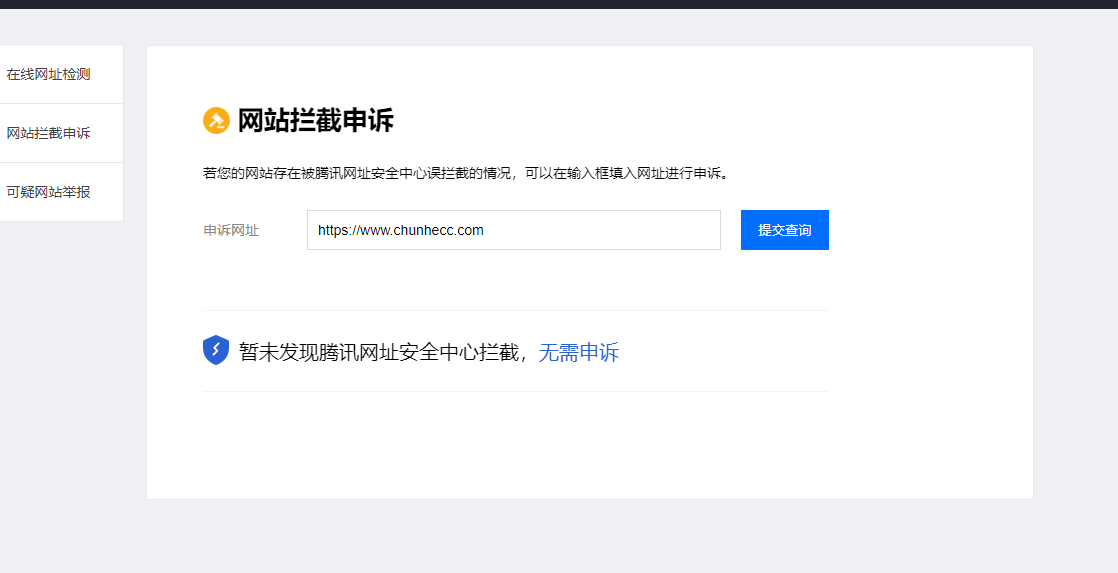Click the description sentence starting 若您的网站
Image resolution: width=1118 pixels, height=573 pixels.
point(466,173)
